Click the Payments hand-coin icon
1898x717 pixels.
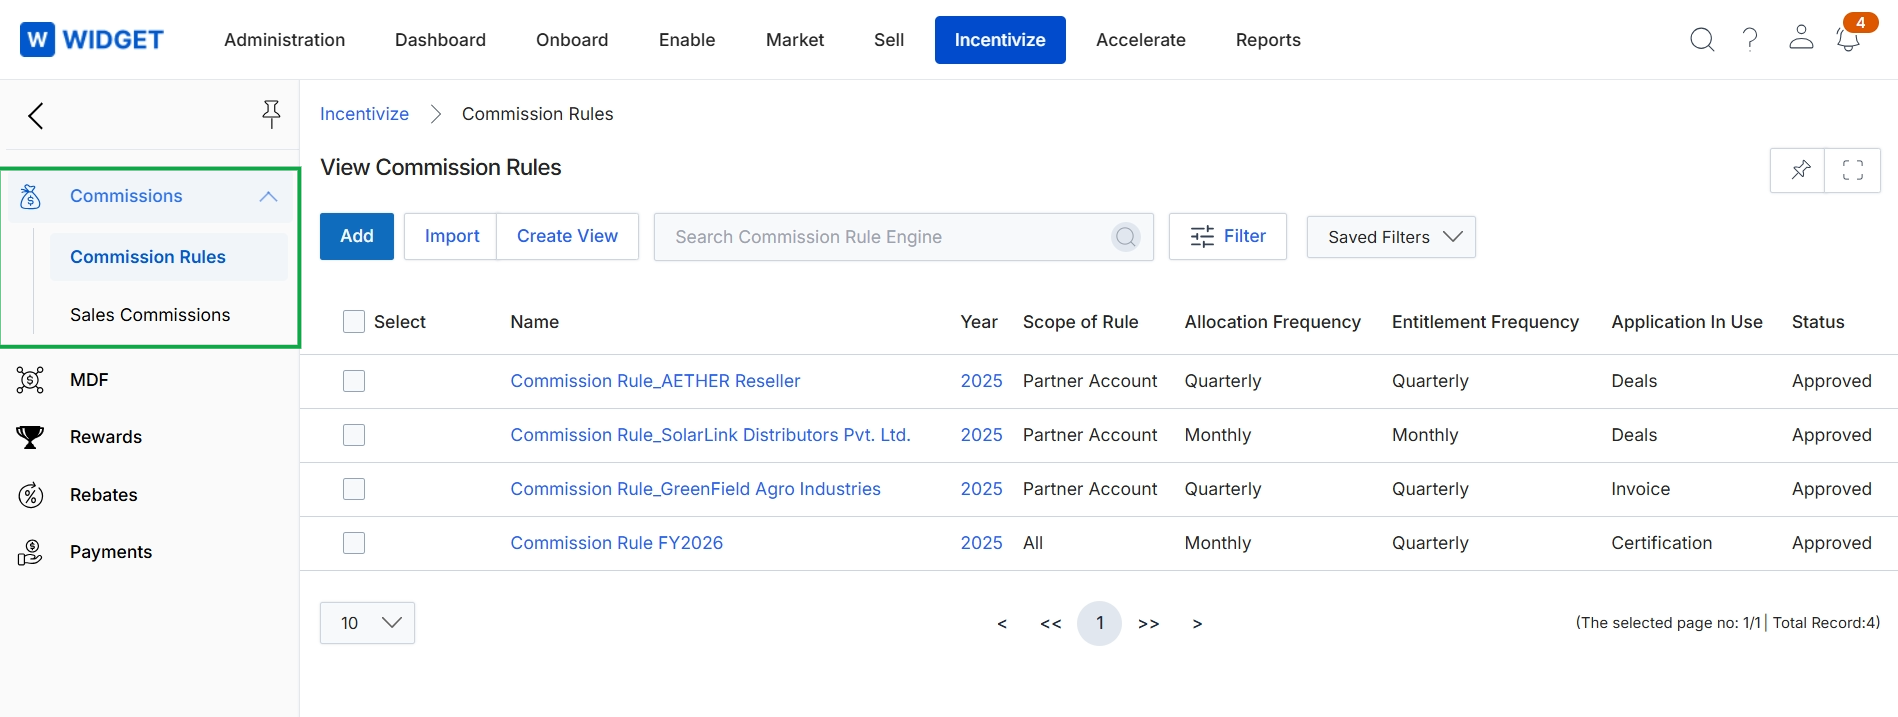pyautogui.click(x=30, y=552)
